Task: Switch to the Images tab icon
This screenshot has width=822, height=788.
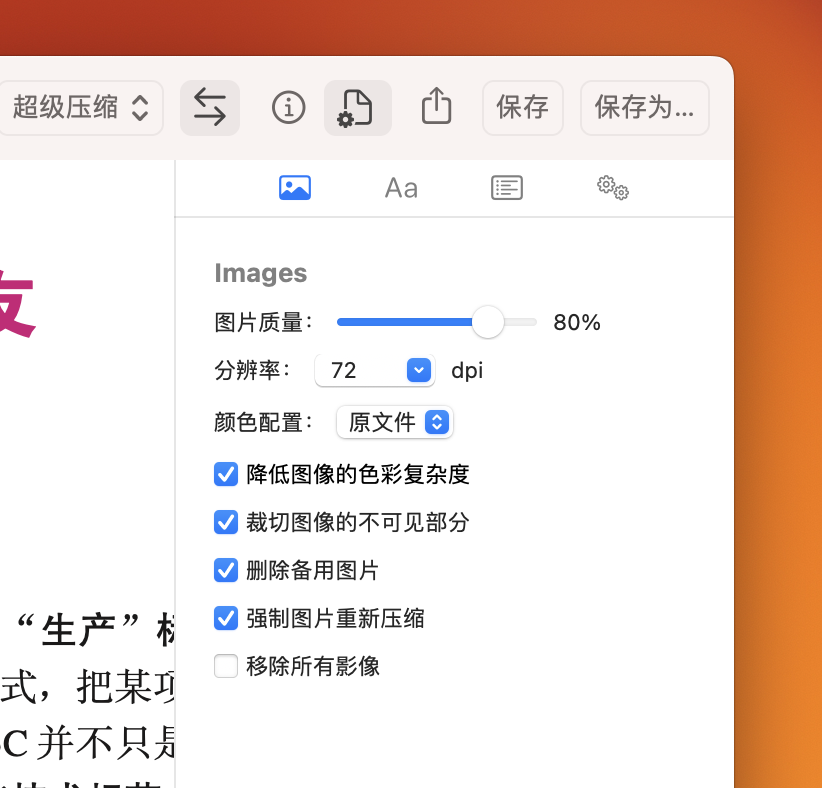Action: tap(295, 188)
